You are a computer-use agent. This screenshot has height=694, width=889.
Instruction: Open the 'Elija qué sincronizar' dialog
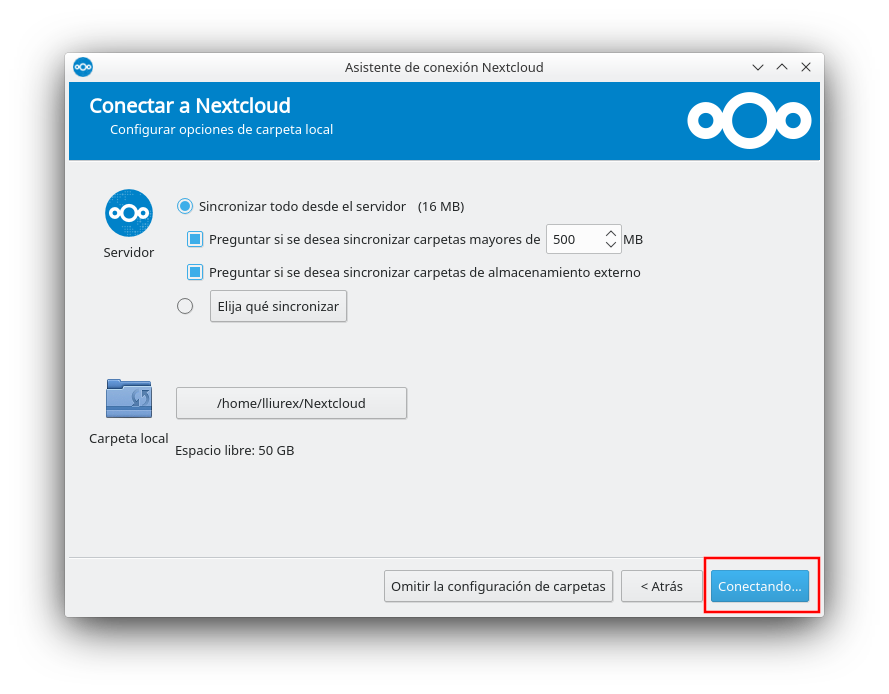coord(278,306)
